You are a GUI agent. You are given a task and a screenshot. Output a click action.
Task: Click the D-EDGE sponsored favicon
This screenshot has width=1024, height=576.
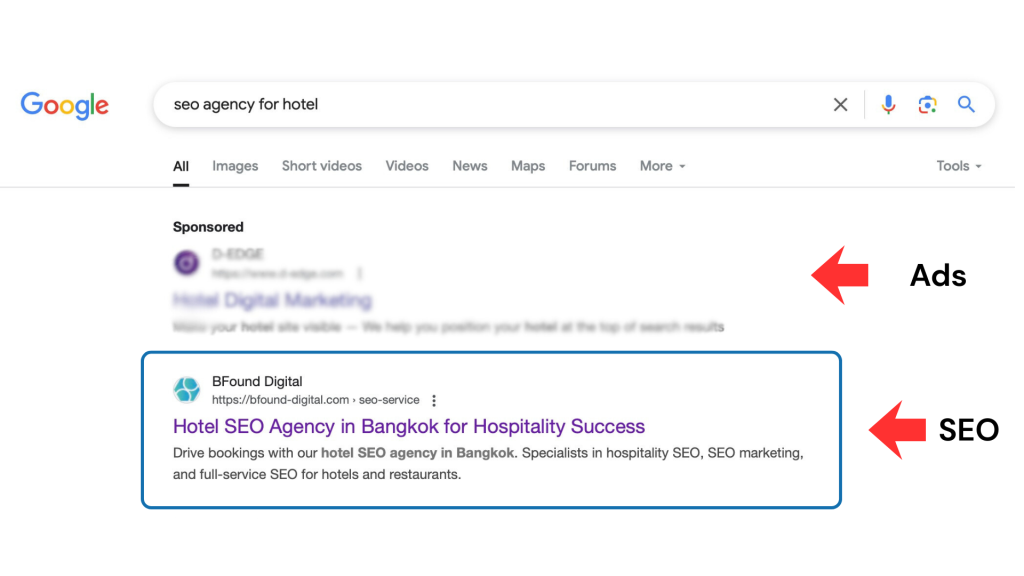click(187, 263)
